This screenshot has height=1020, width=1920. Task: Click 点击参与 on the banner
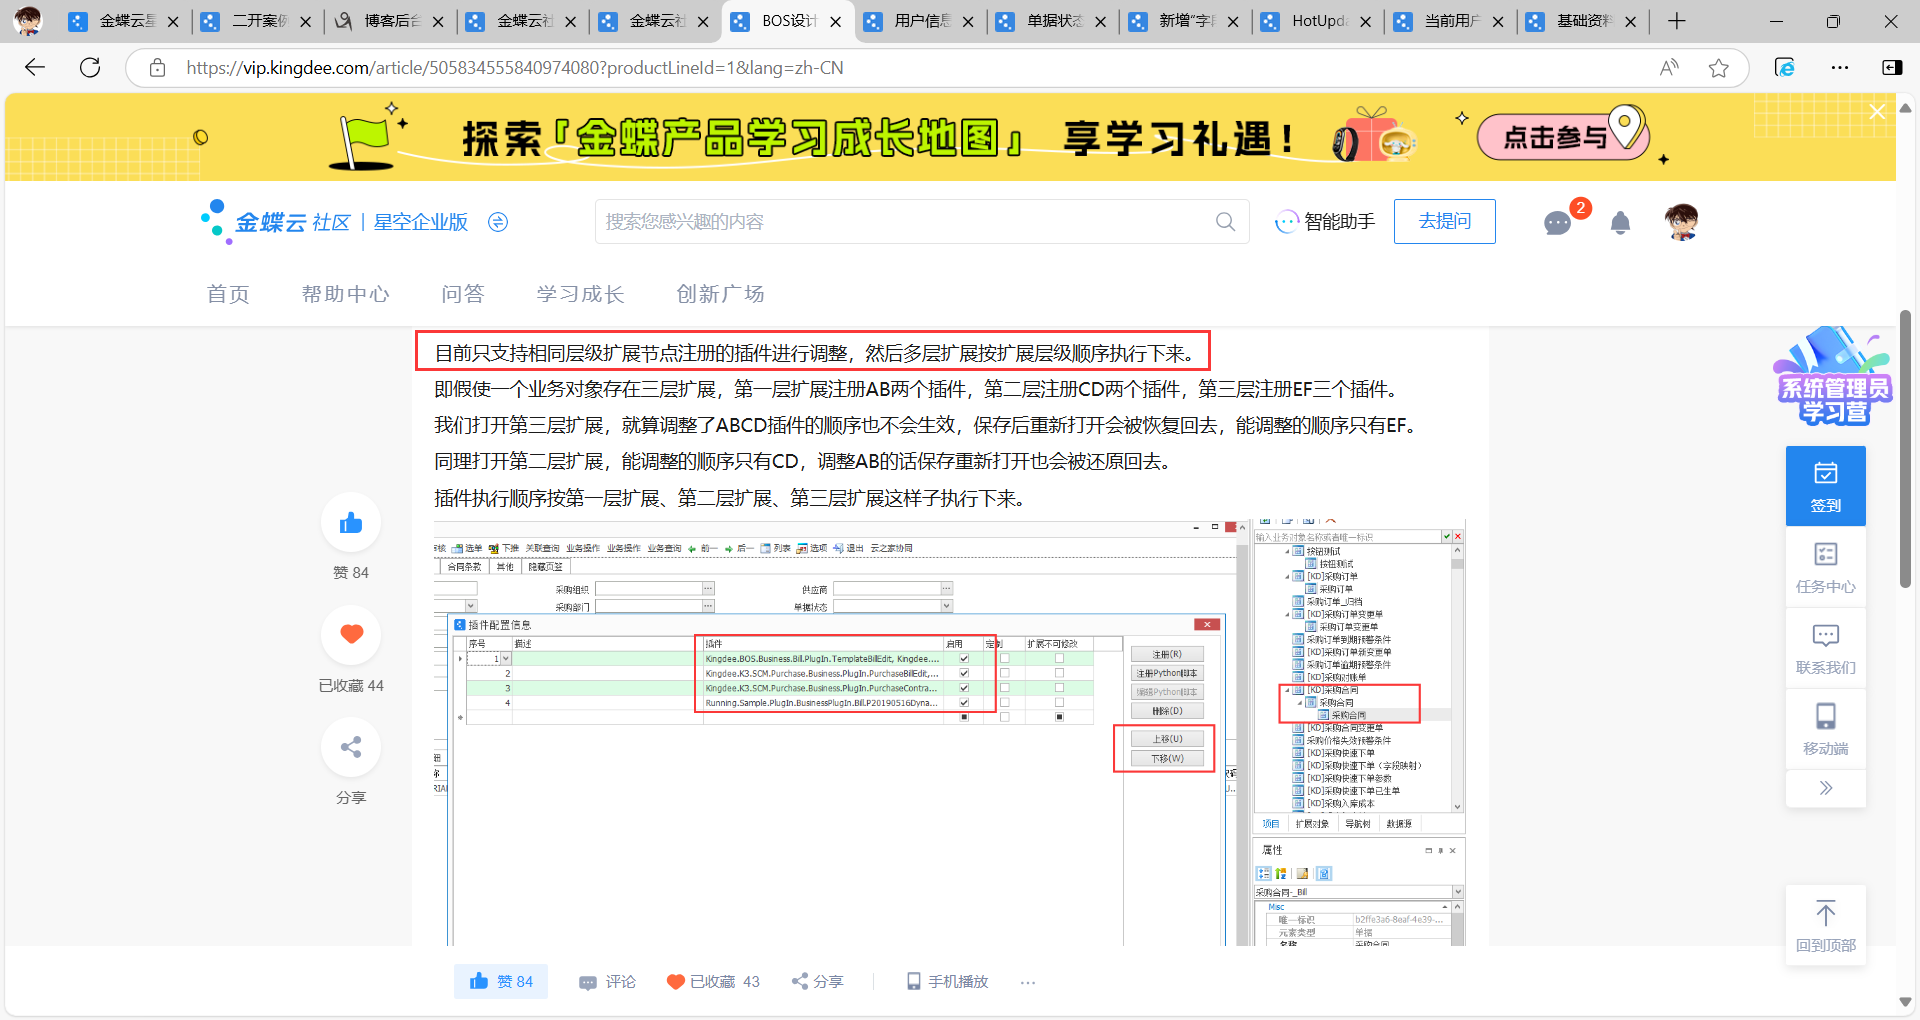tap(1563, 136)
